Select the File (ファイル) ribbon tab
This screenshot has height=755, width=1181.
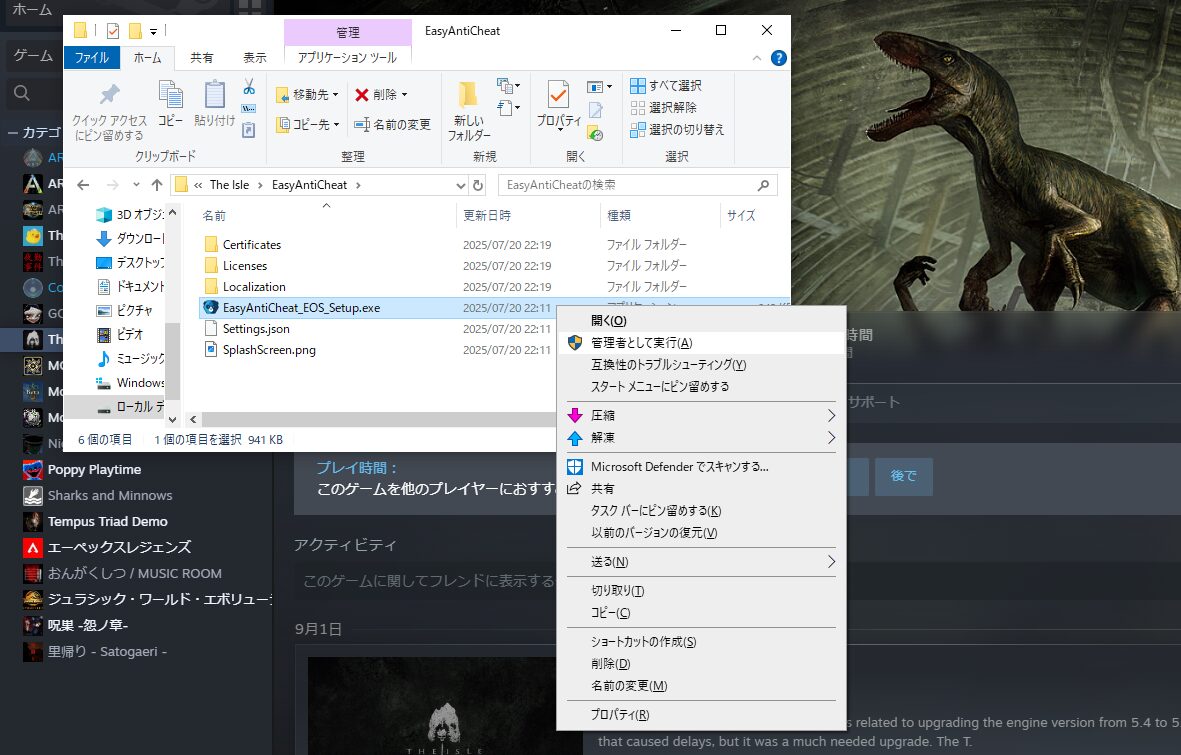[x=92, y=57]
